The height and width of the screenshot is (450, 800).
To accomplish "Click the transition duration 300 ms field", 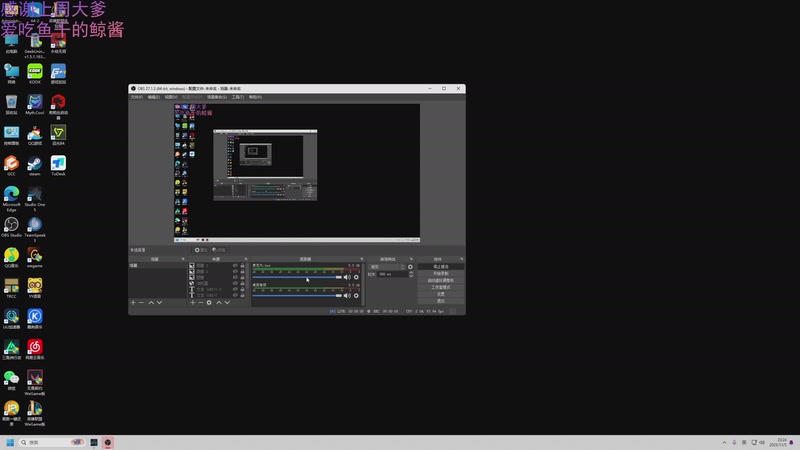I will pos(392,274).
